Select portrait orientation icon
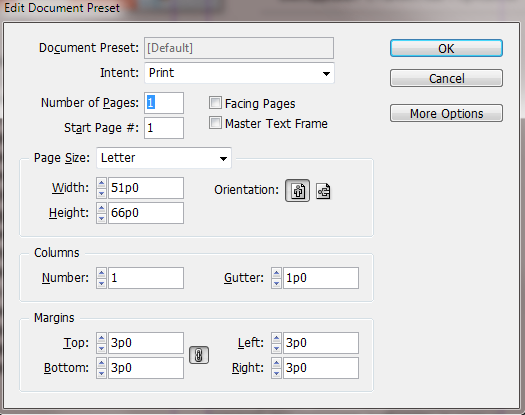This screenshot has width=525, height=415. [297, 191]
